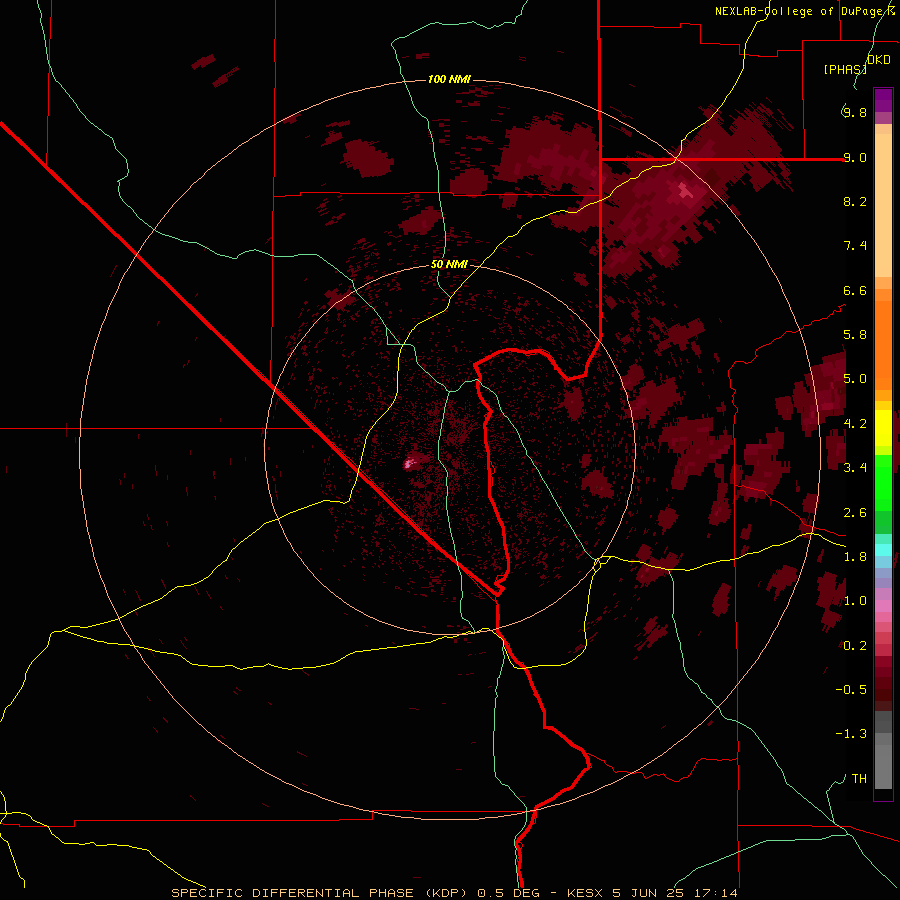Click the TH label at the scale bottom
This screenshot has height=900, width=900.
859,778
